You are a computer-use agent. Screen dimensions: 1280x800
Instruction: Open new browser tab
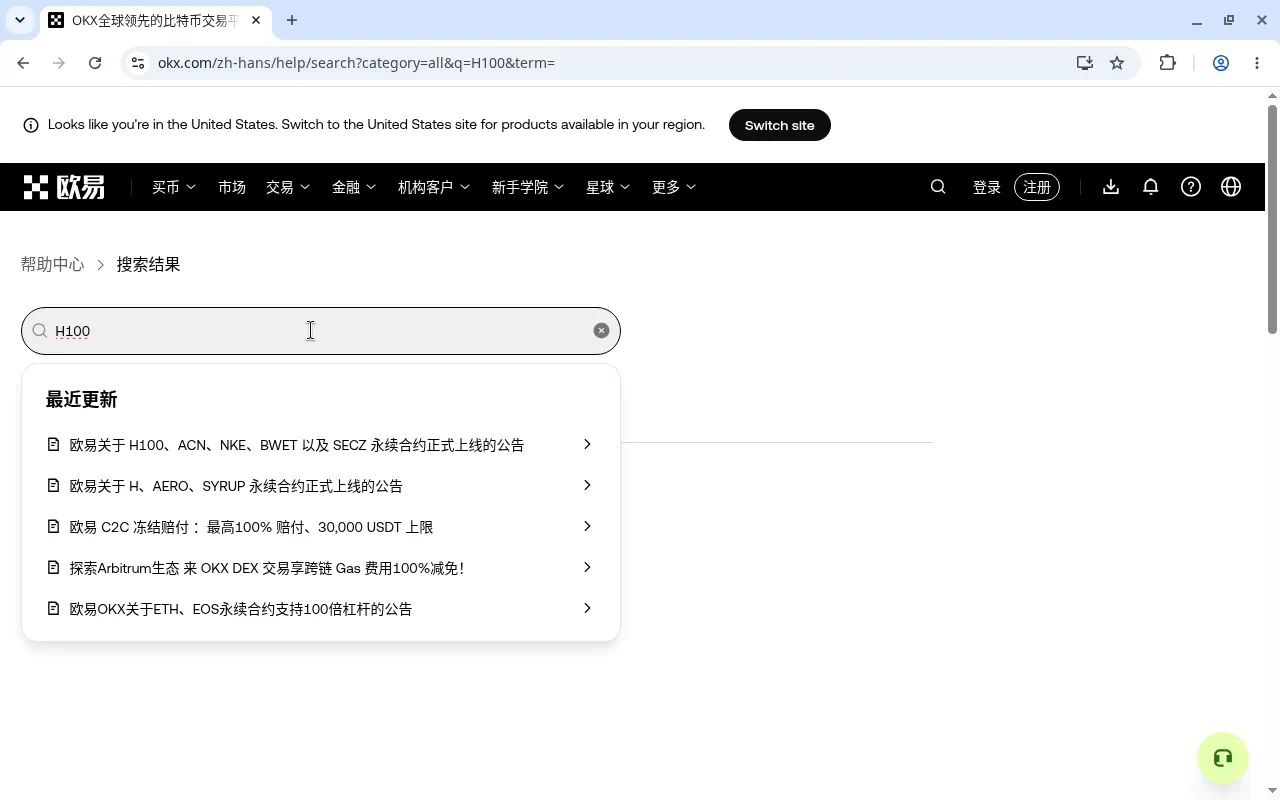point(292,20)
